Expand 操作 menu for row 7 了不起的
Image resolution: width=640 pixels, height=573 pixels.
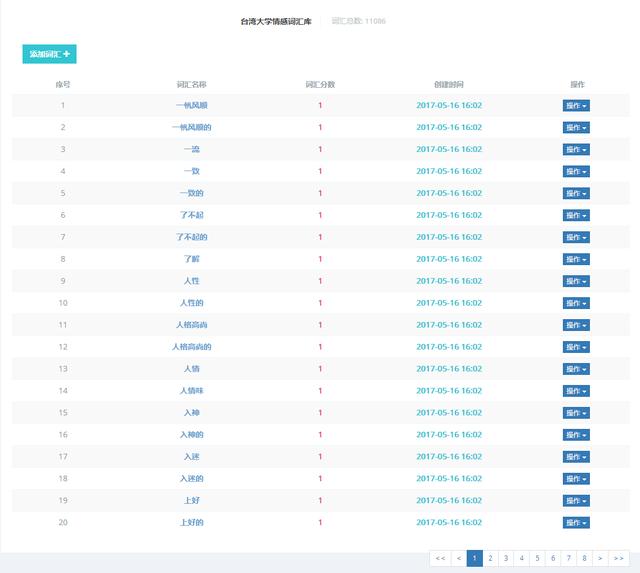pos(576,238)
